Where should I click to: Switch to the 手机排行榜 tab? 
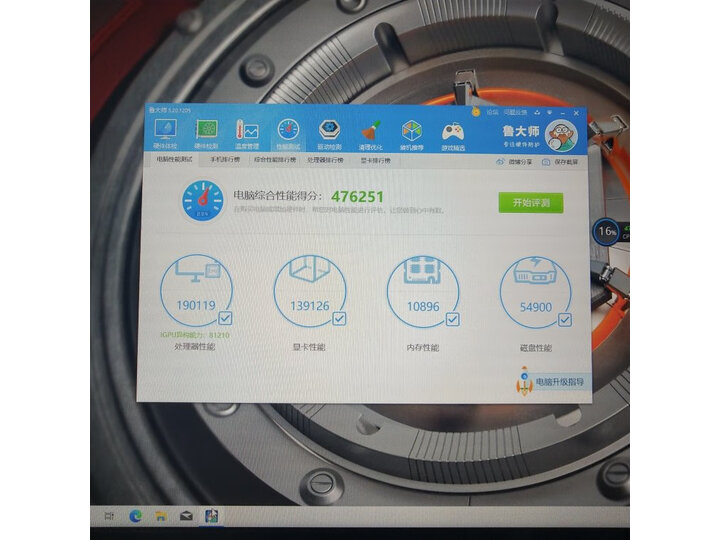pyautogui.click(x=225, y=160)
